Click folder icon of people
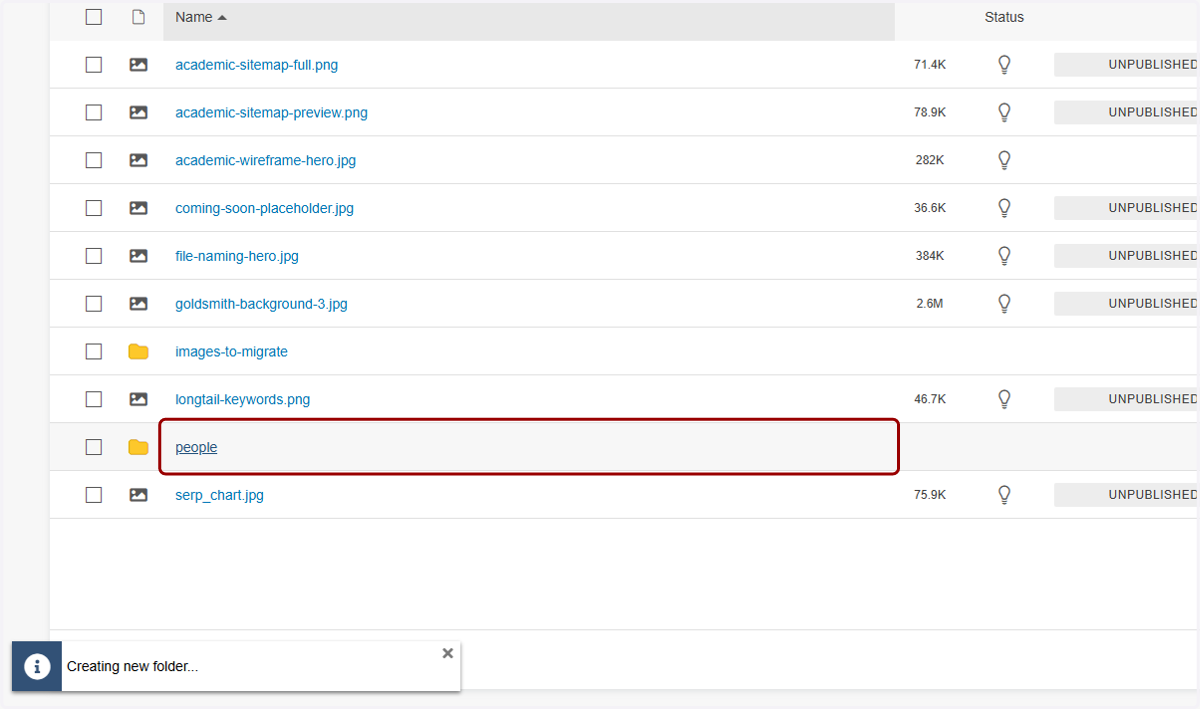The height and width of the screenshot is (709, 1200). point(138,447)
